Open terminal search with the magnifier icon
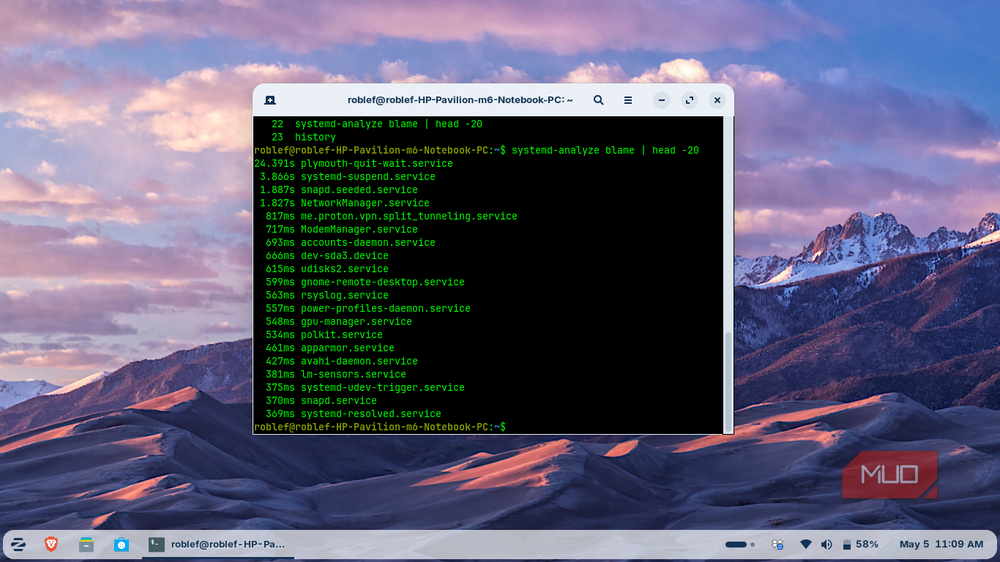1000x562 pixels. click(x=598, y=100)
